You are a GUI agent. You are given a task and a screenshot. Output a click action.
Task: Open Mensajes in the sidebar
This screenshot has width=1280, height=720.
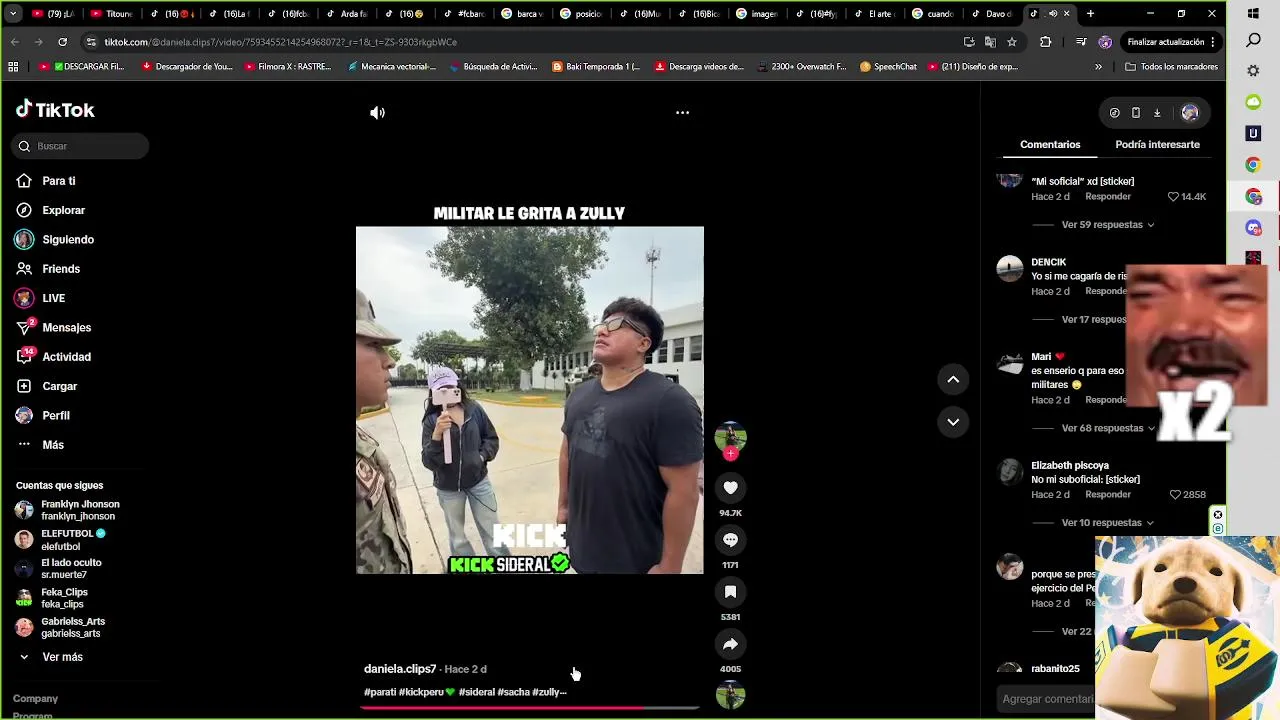click(66, 328)
